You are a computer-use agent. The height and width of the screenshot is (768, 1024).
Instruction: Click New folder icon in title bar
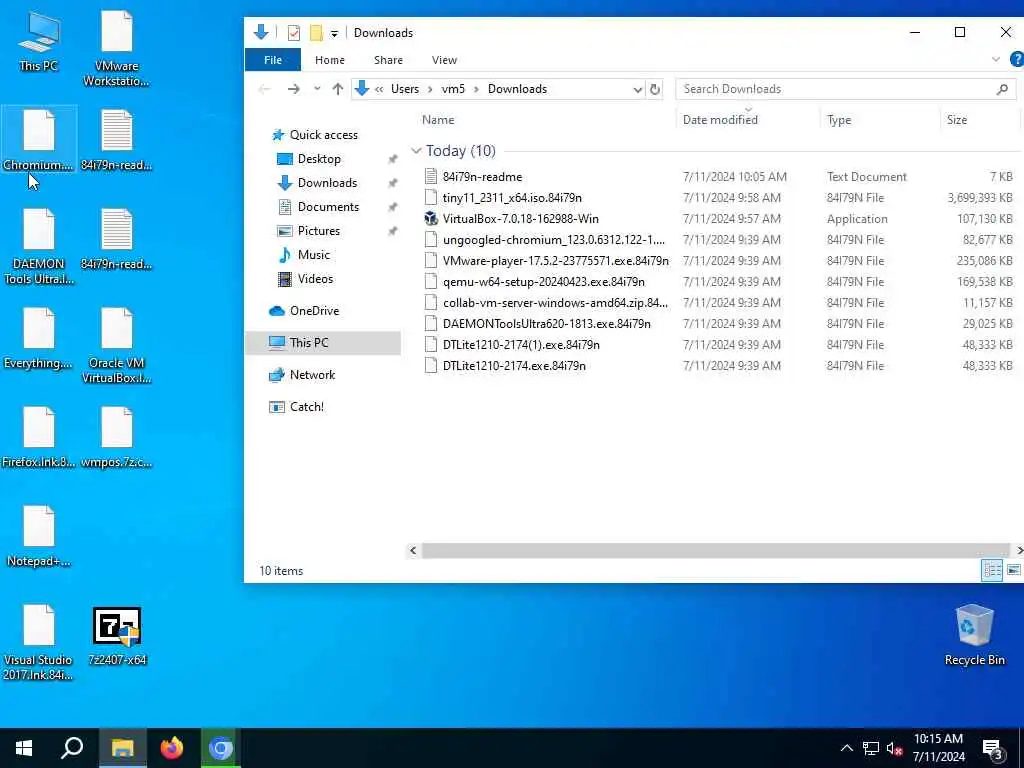[x=316, y=33]
